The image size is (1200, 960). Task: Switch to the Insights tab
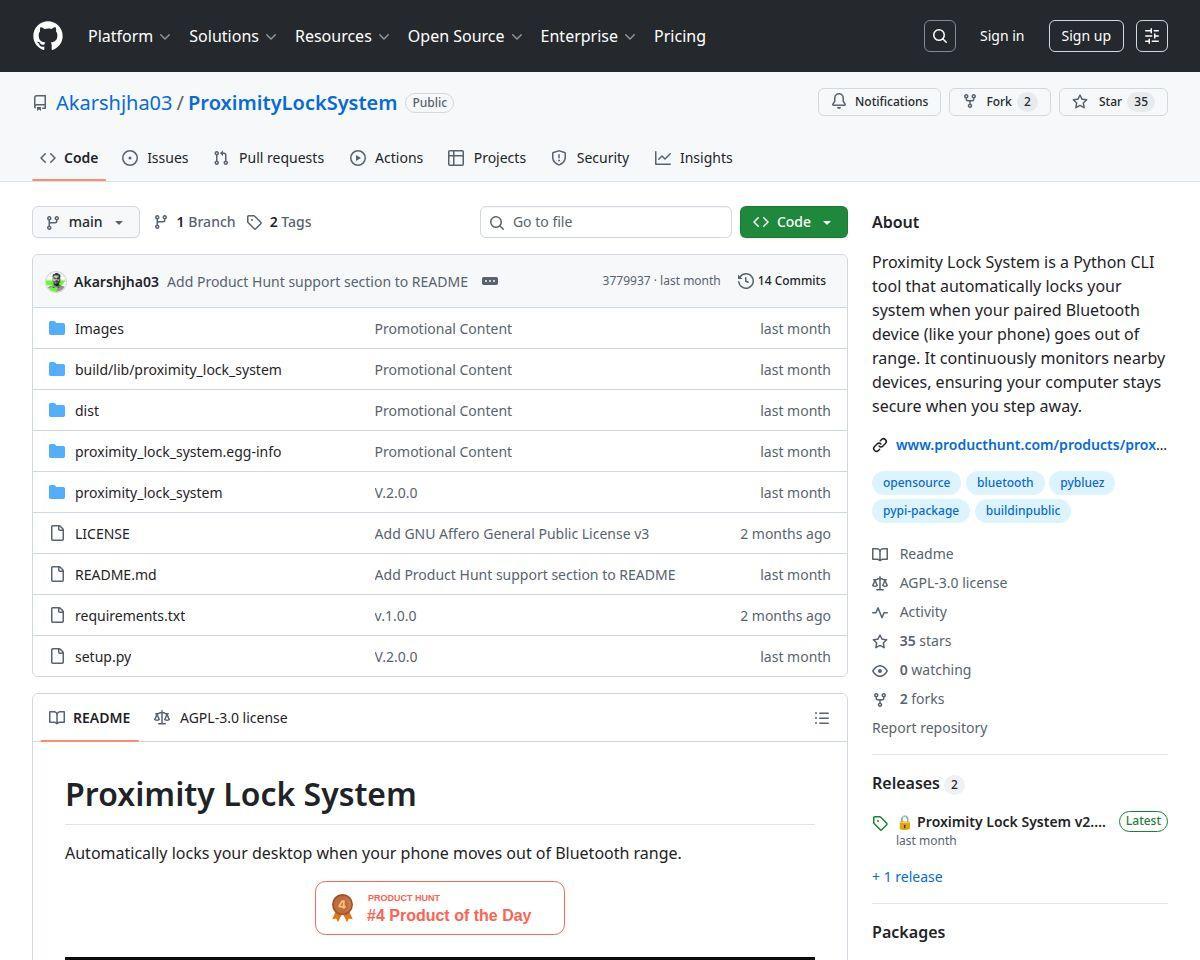[x=694, y=158]
